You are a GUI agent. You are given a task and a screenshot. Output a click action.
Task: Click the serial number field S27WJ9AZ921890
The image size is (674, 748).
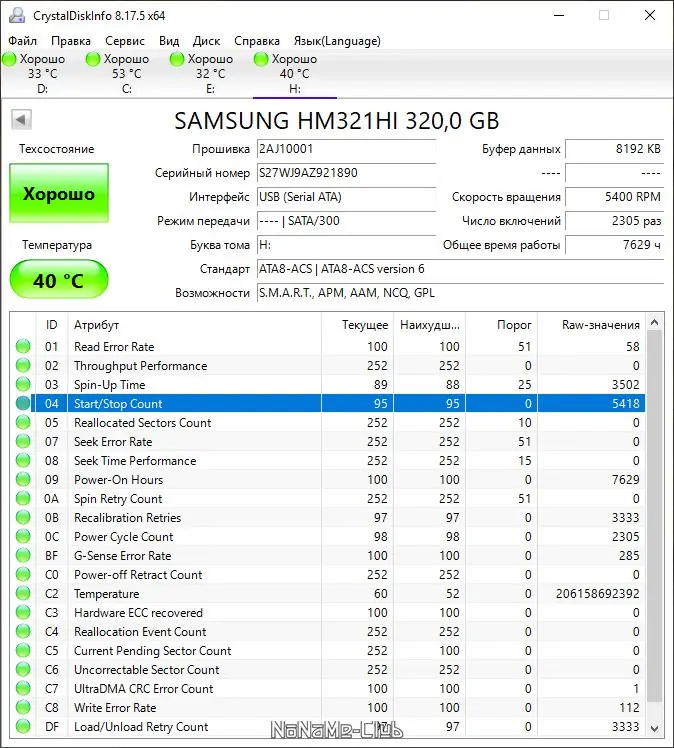[x=346, y=173]
